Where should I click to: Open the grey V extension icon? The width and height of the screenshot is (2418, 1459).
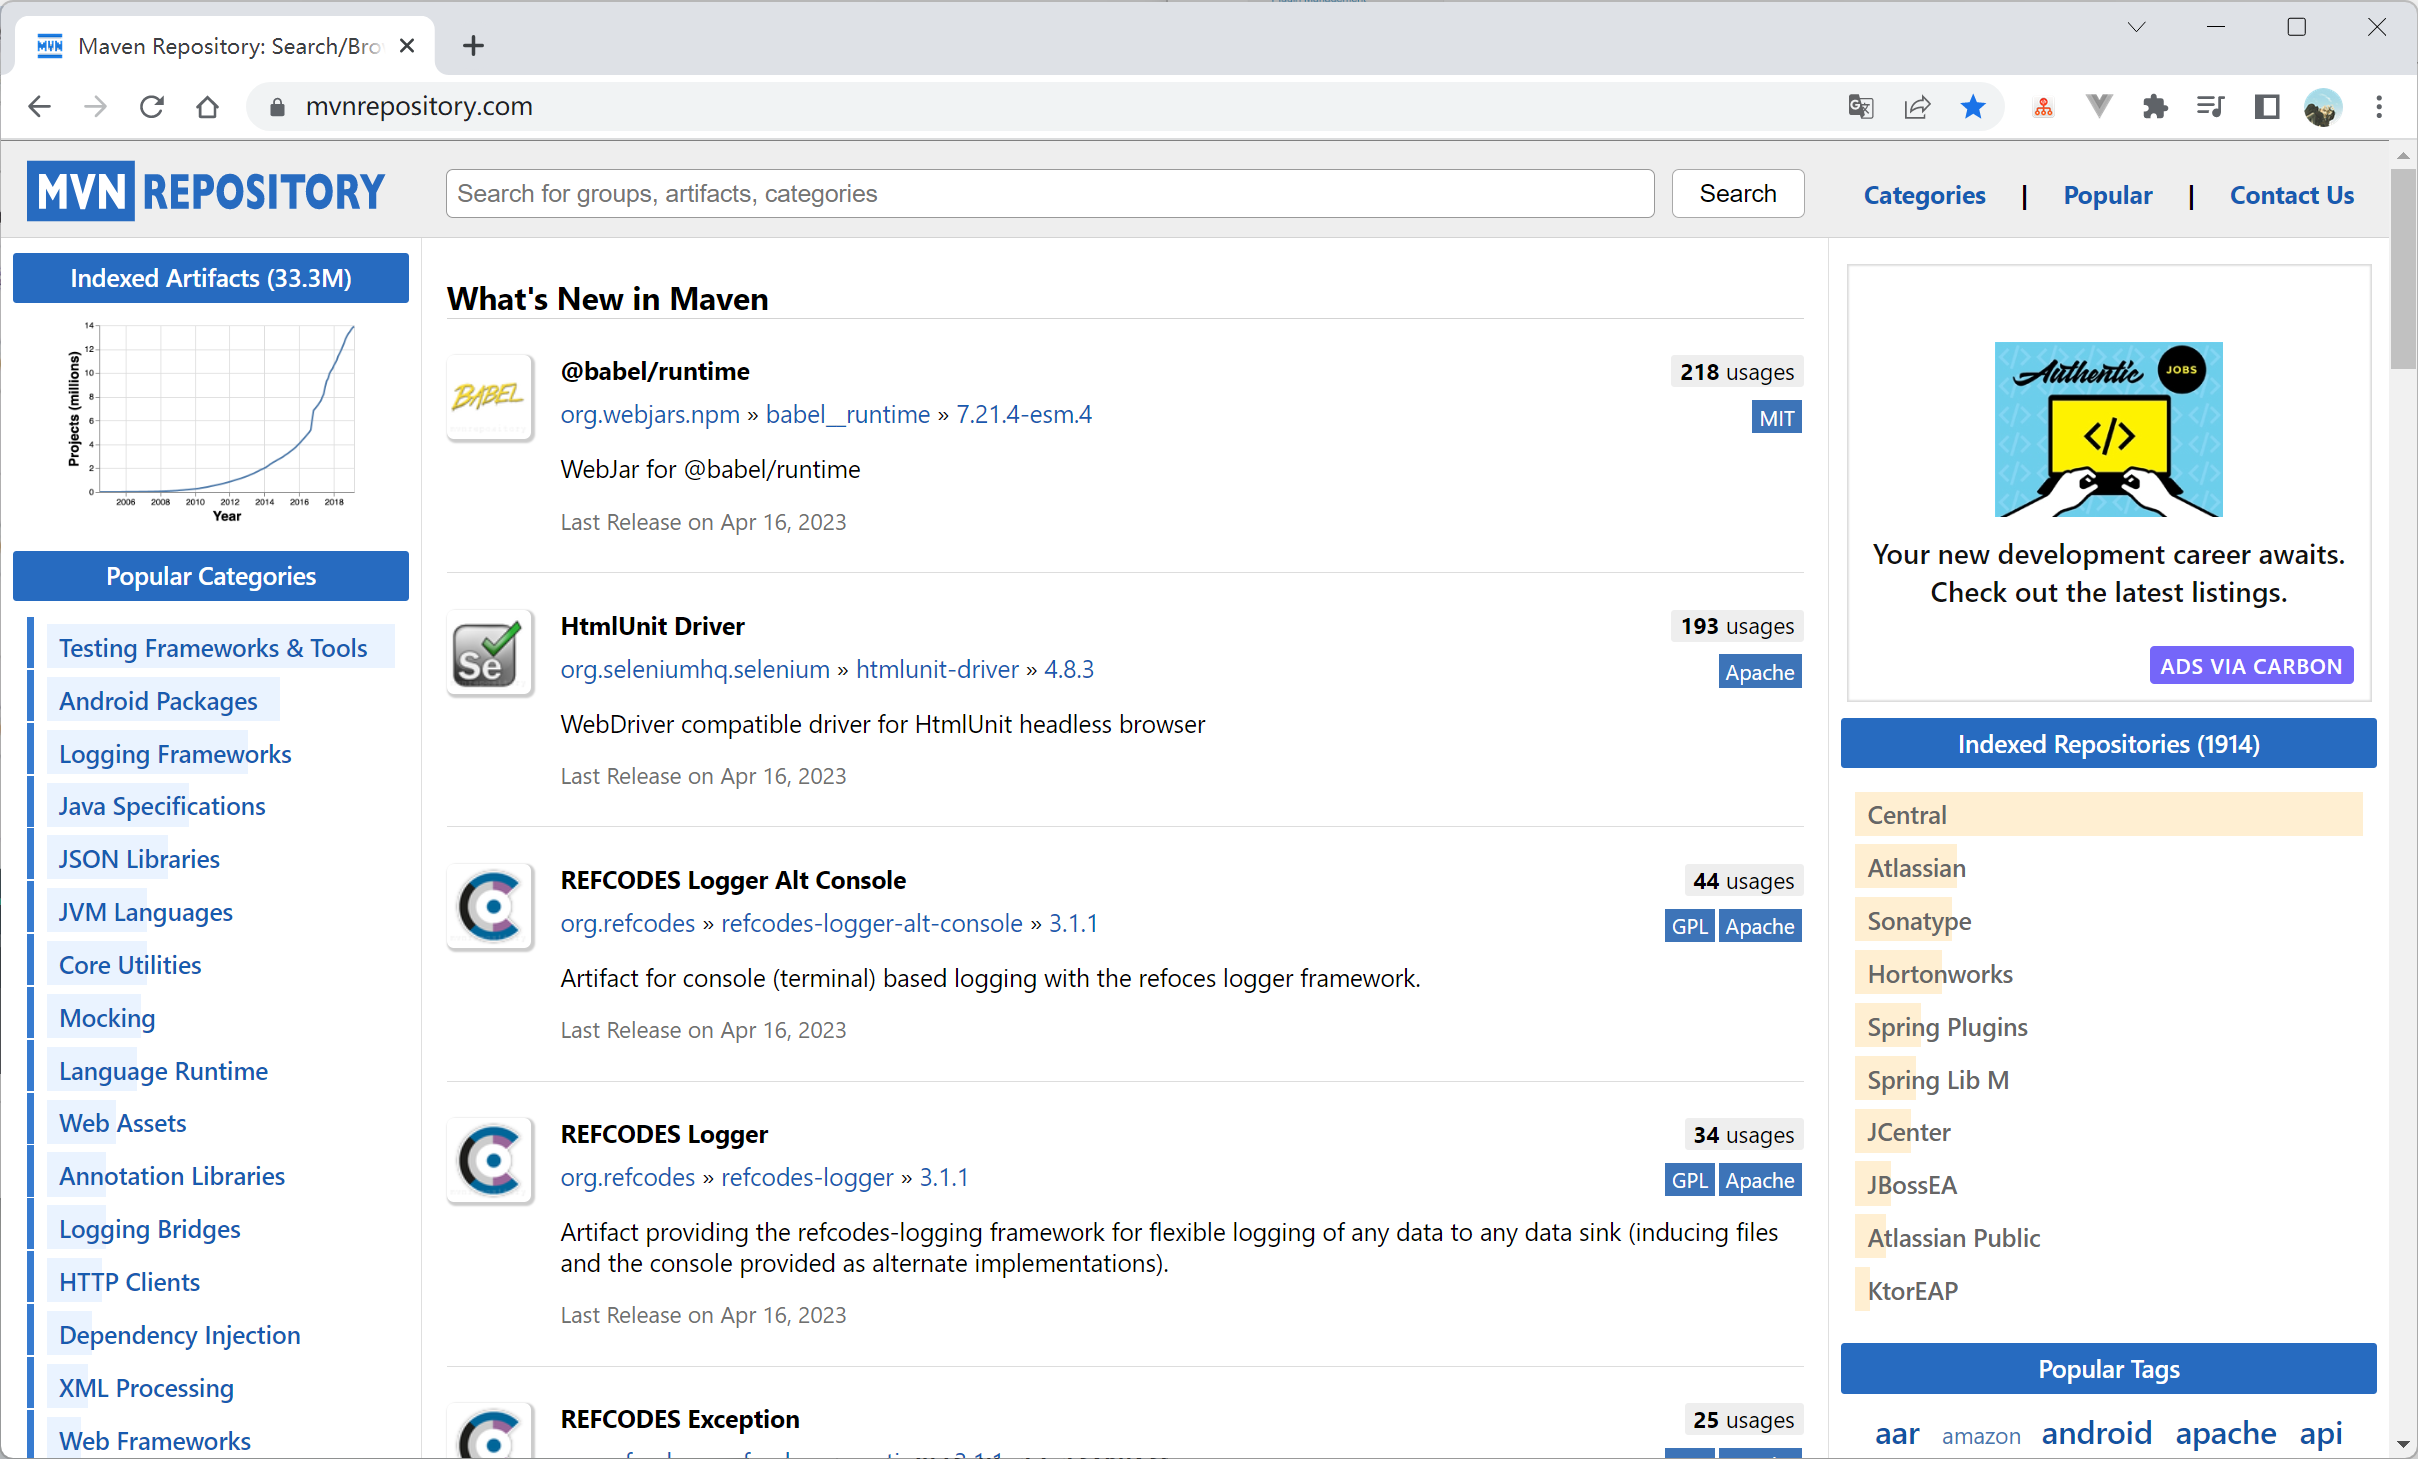[2099, 106]
